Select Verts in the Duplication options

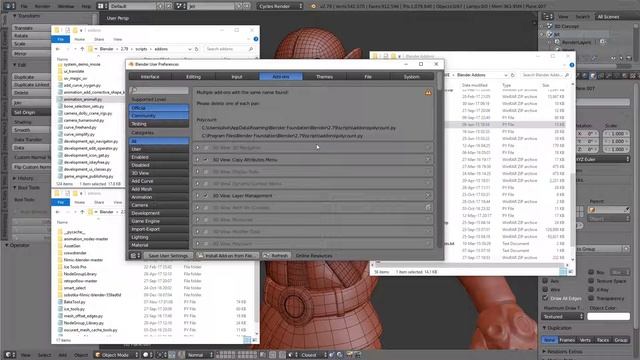pyautogui.click(x=585, y=340)
